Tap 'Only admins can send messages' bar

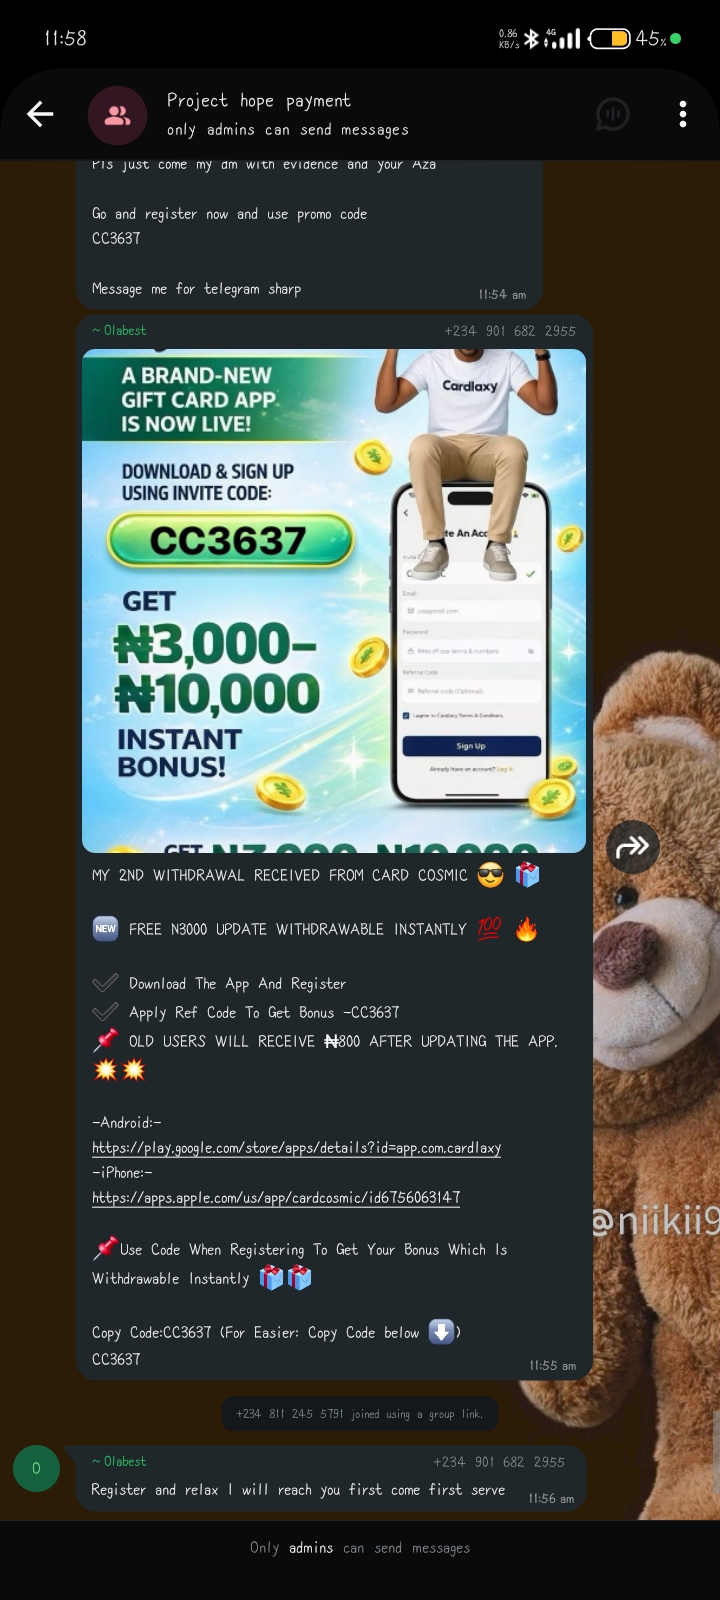coord(360,1548)
